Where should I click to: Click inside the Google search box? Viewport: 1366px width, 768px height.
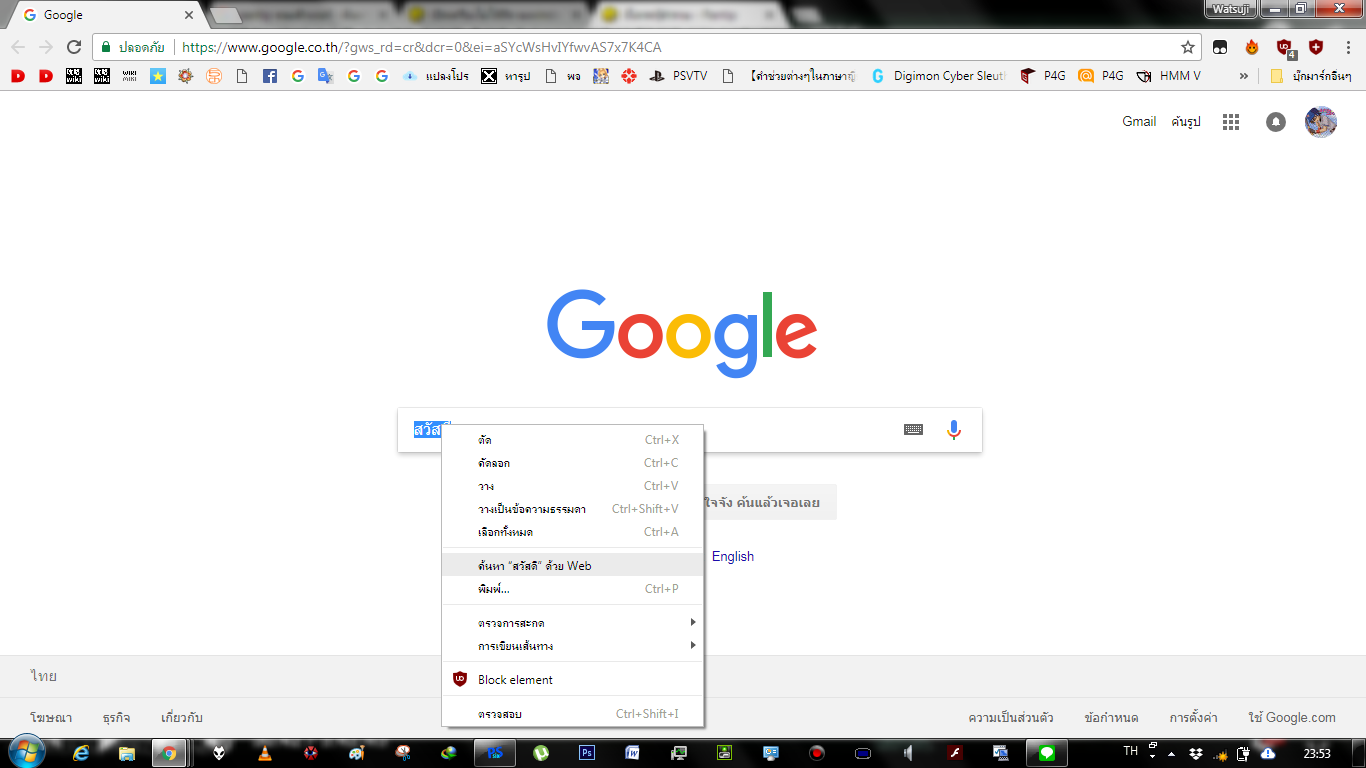(690, 430)
